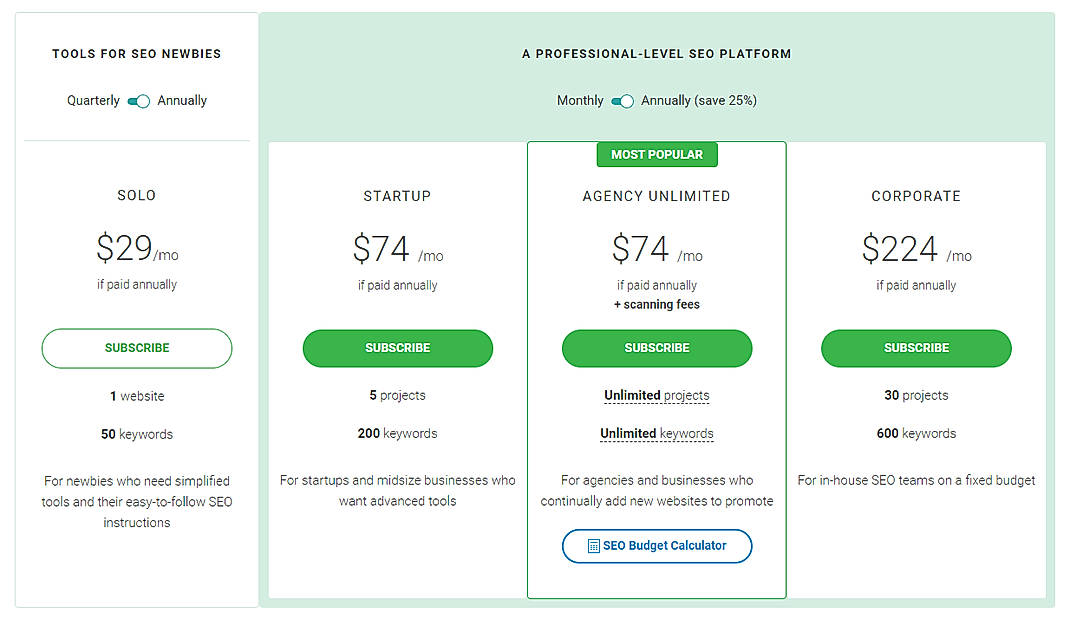Subscribe to the Solo plan
This screenshot has width=1070, height=619.
tap(136, 348)
